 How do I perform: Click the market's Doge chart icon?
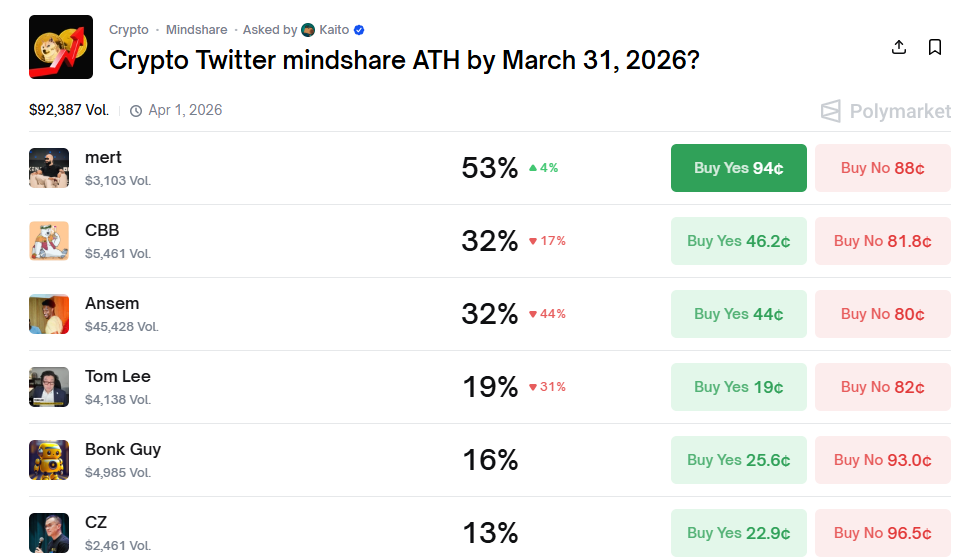pyautogui.click(x=62, y=47)
